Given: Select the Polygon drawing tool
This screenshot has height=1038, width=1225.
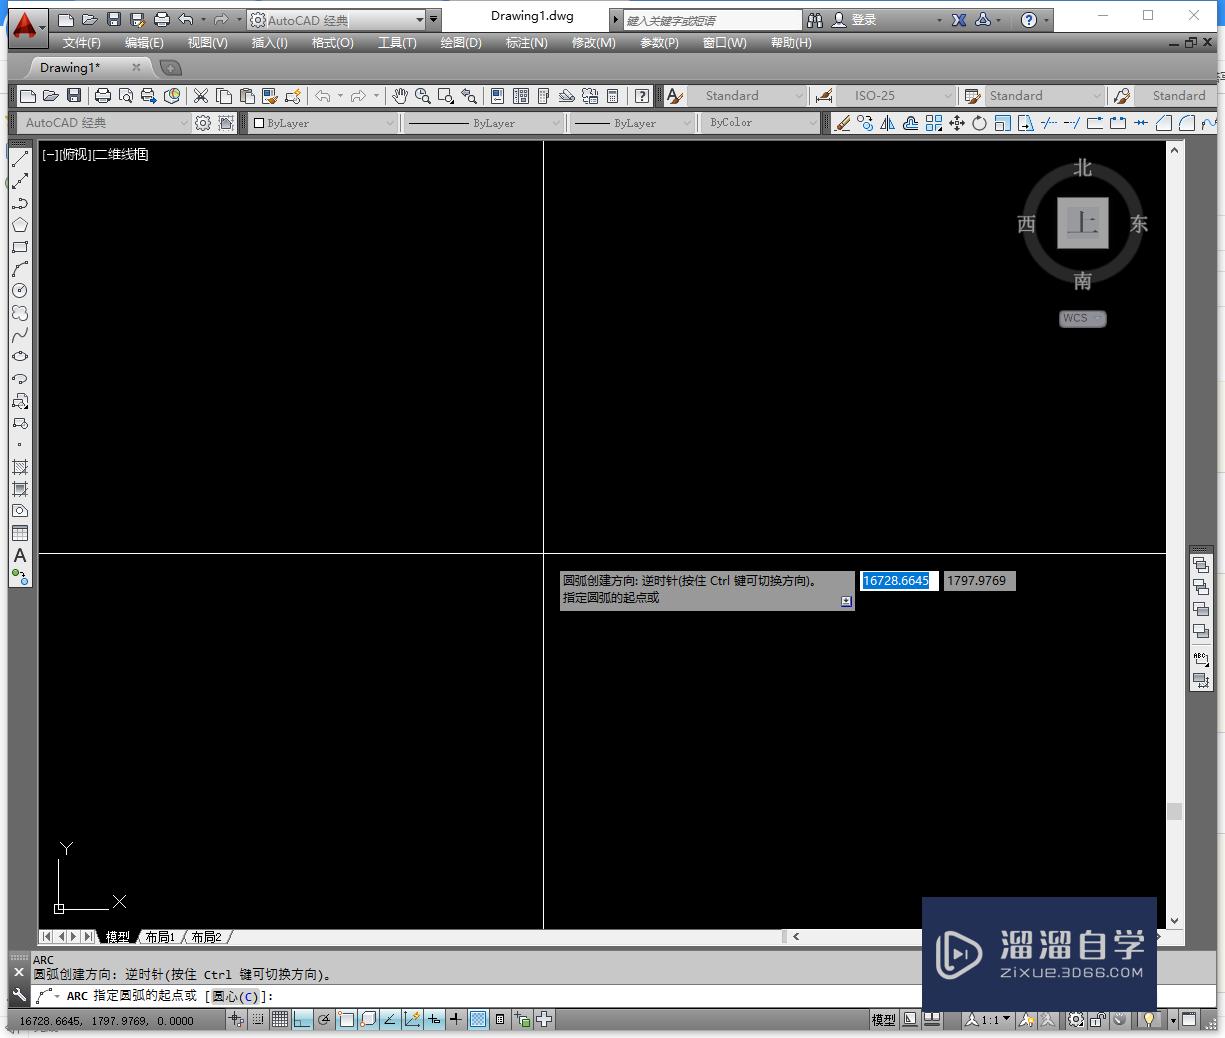Looking at the screenshot, I should click(x=20, y=224).
